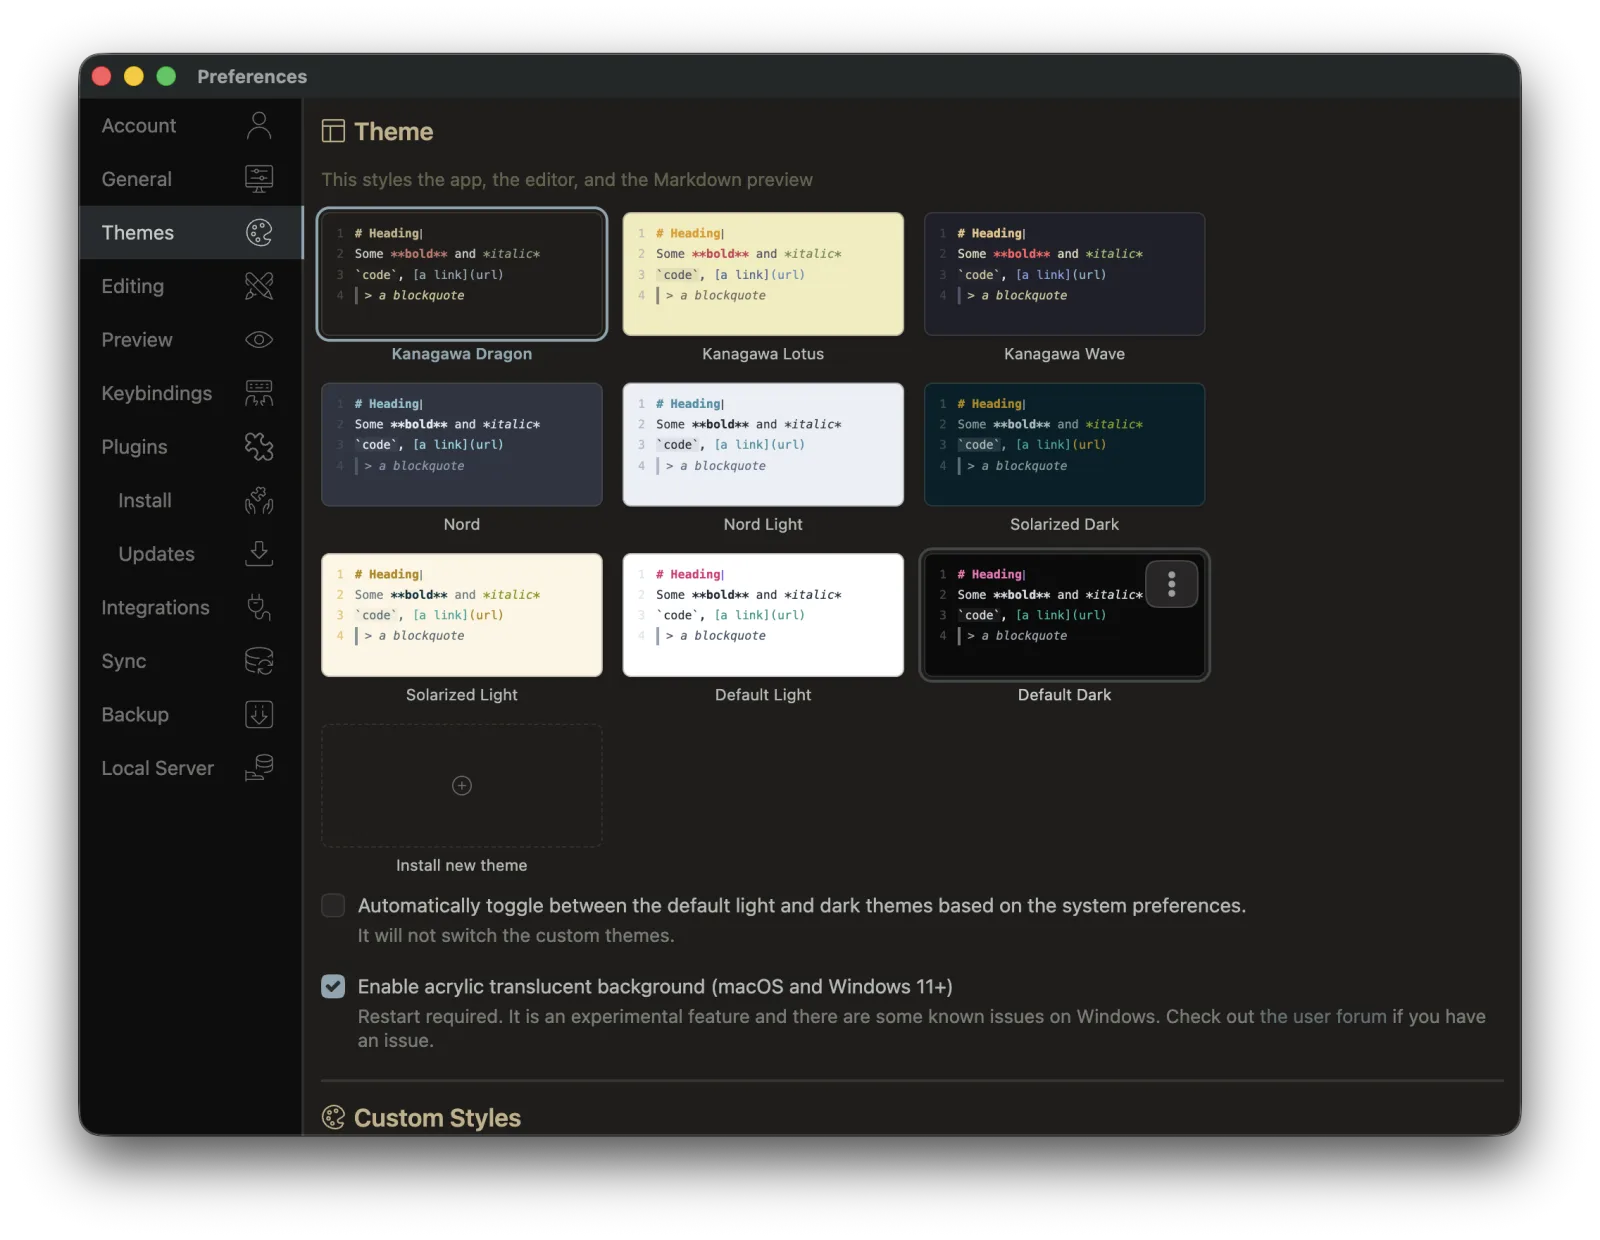Uncheck acrylic translucent background option
Screen dimensions: 1600x1240
coord(333,986)
